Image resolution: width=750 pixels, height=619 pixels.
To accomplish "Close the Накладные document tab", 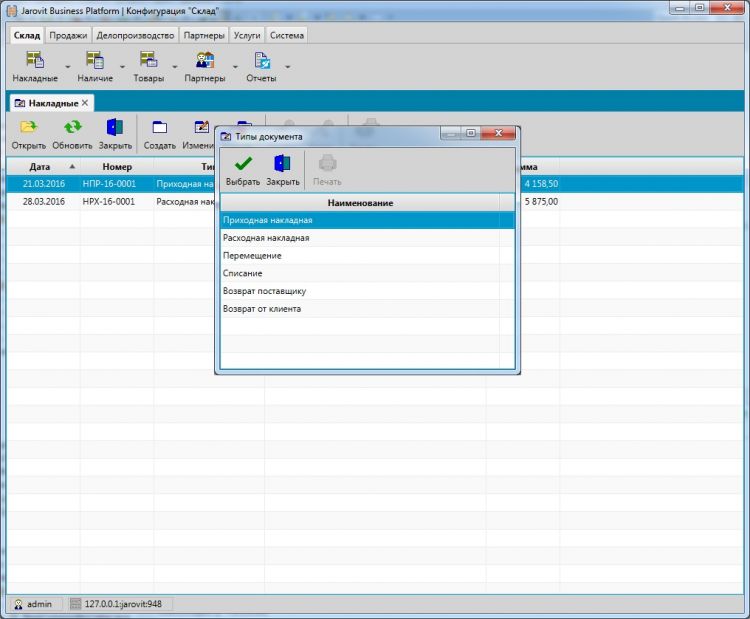I will [86, 103].
